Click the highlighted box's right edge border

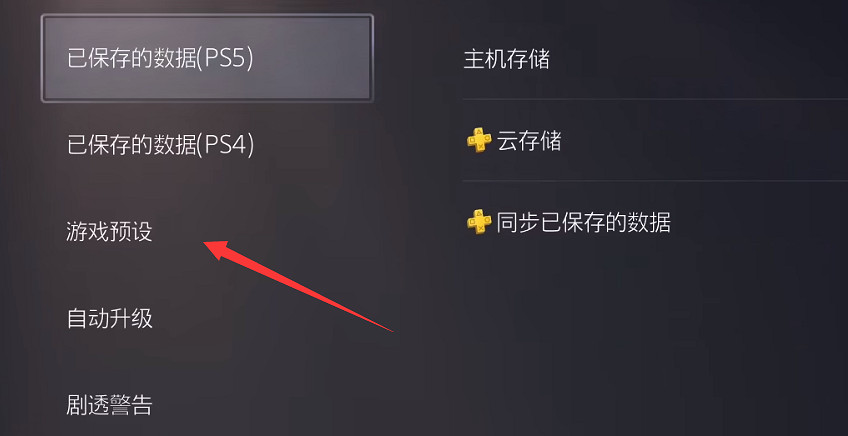(x=372, y=58)
